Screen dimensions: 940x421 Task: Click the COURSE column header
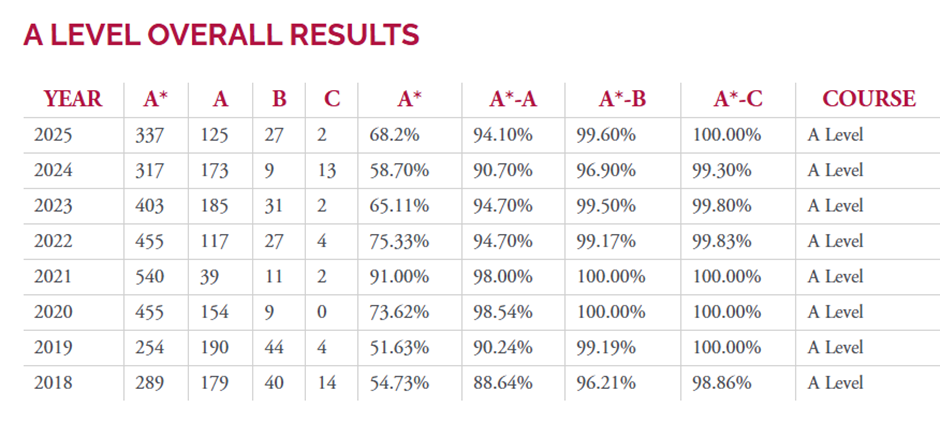coord(868,99)
